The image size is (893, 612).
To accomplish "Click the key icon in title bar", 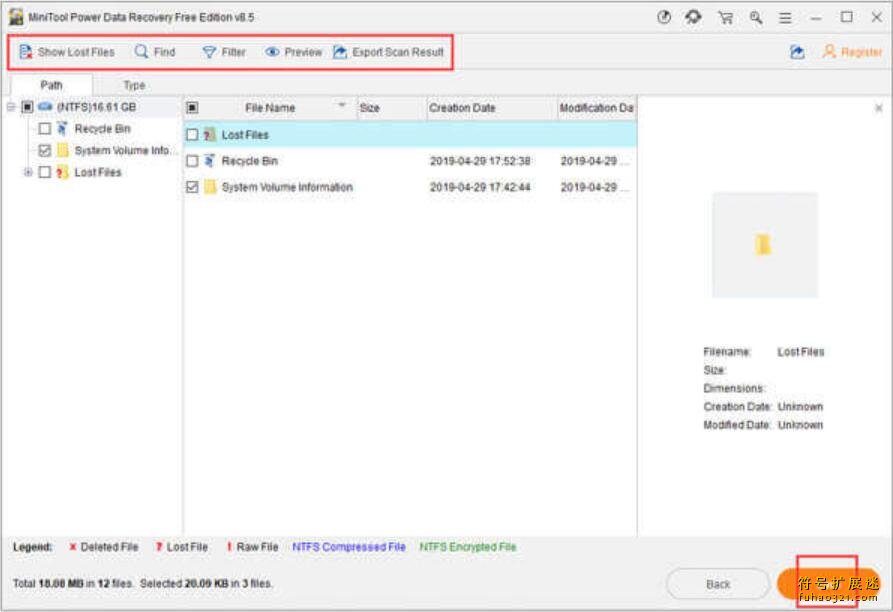I will [756, 17].
